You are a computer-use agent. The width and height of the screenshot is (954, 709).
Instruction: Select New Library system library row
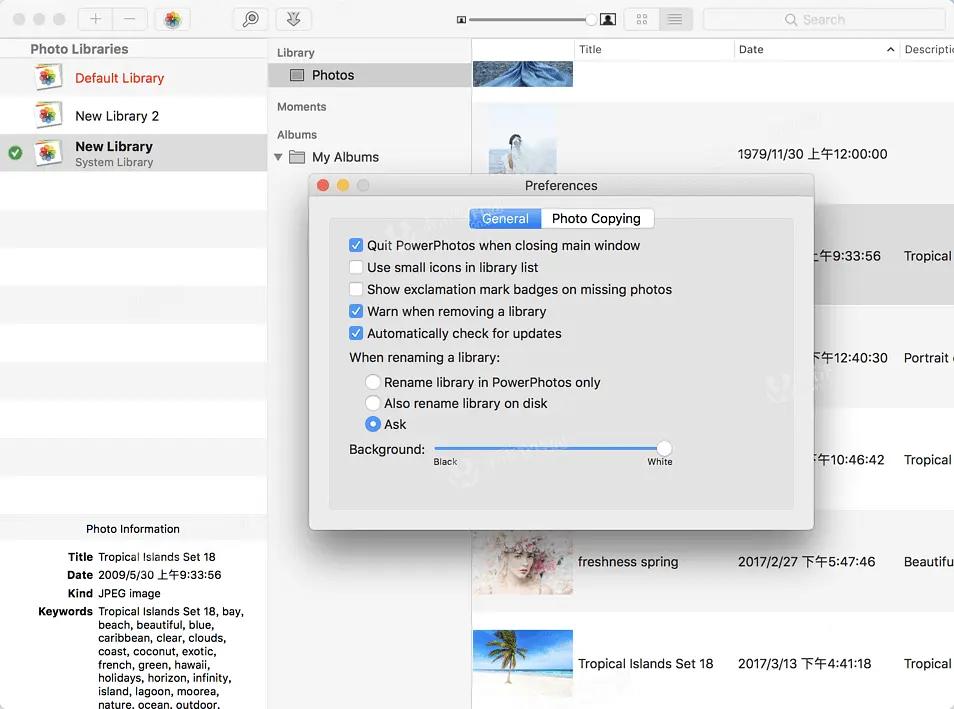tap(133, 153)
